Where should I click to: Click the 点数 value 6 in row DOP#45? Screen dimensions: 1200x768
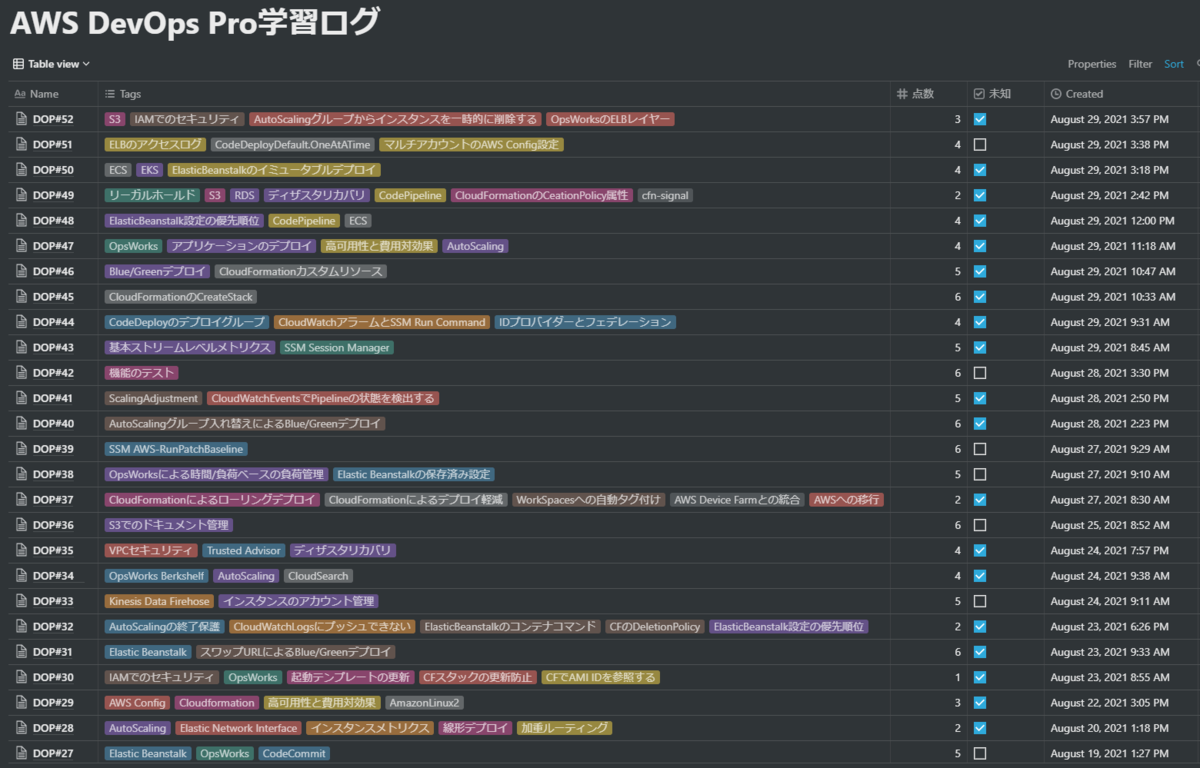957,297
